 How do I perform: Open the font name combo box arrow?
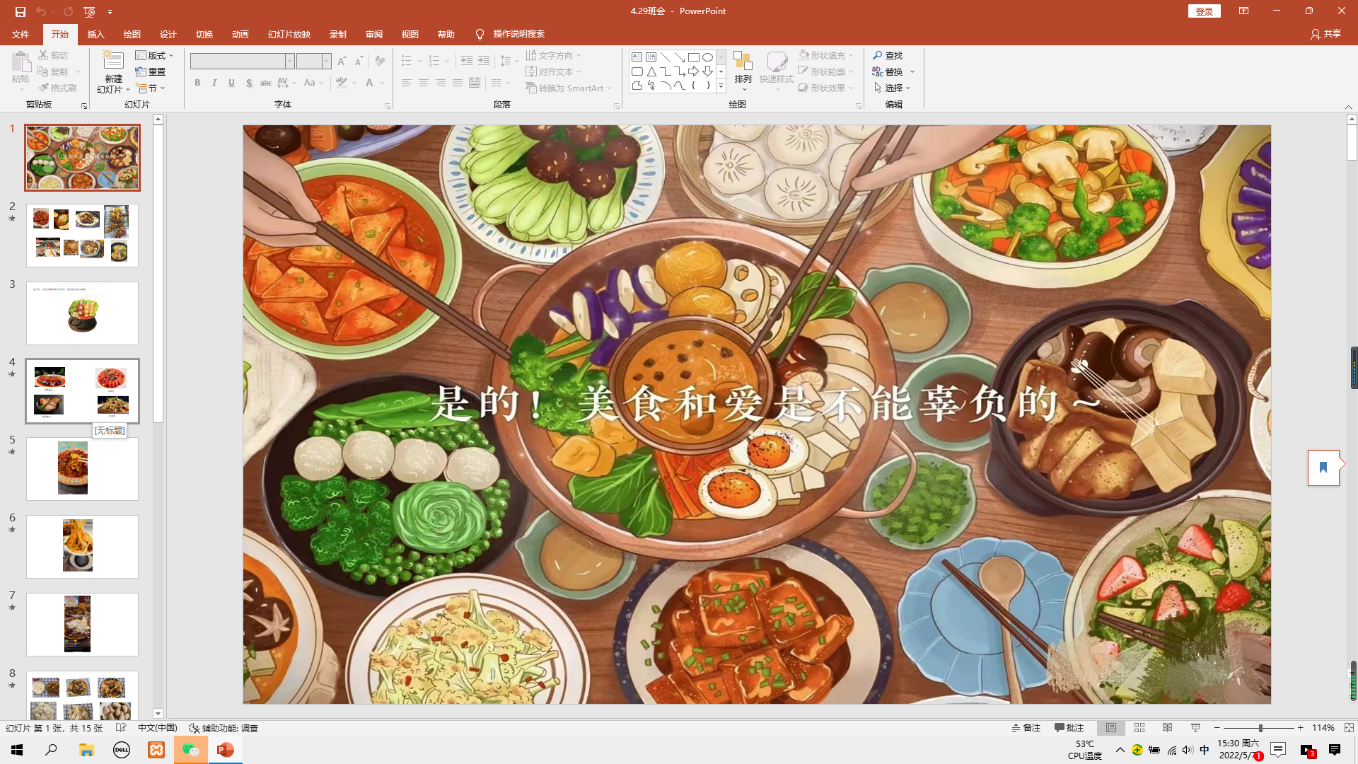coord(290,61)
